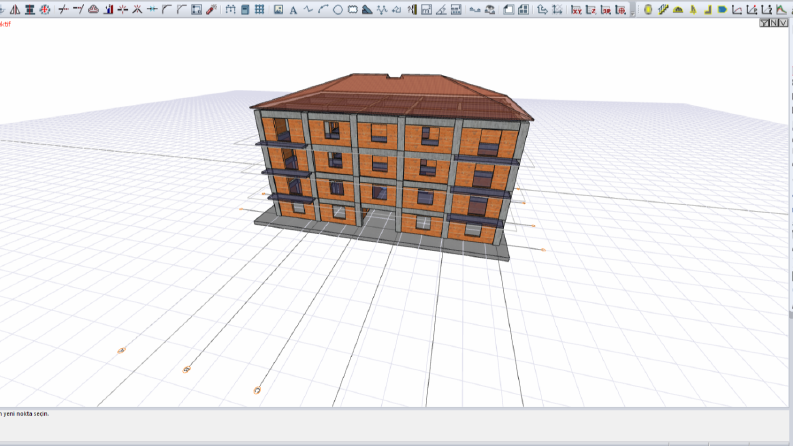Select the Break at point tool
Image resolution: width=793 pixels, height=446 pixels.
tap(123, 9)
